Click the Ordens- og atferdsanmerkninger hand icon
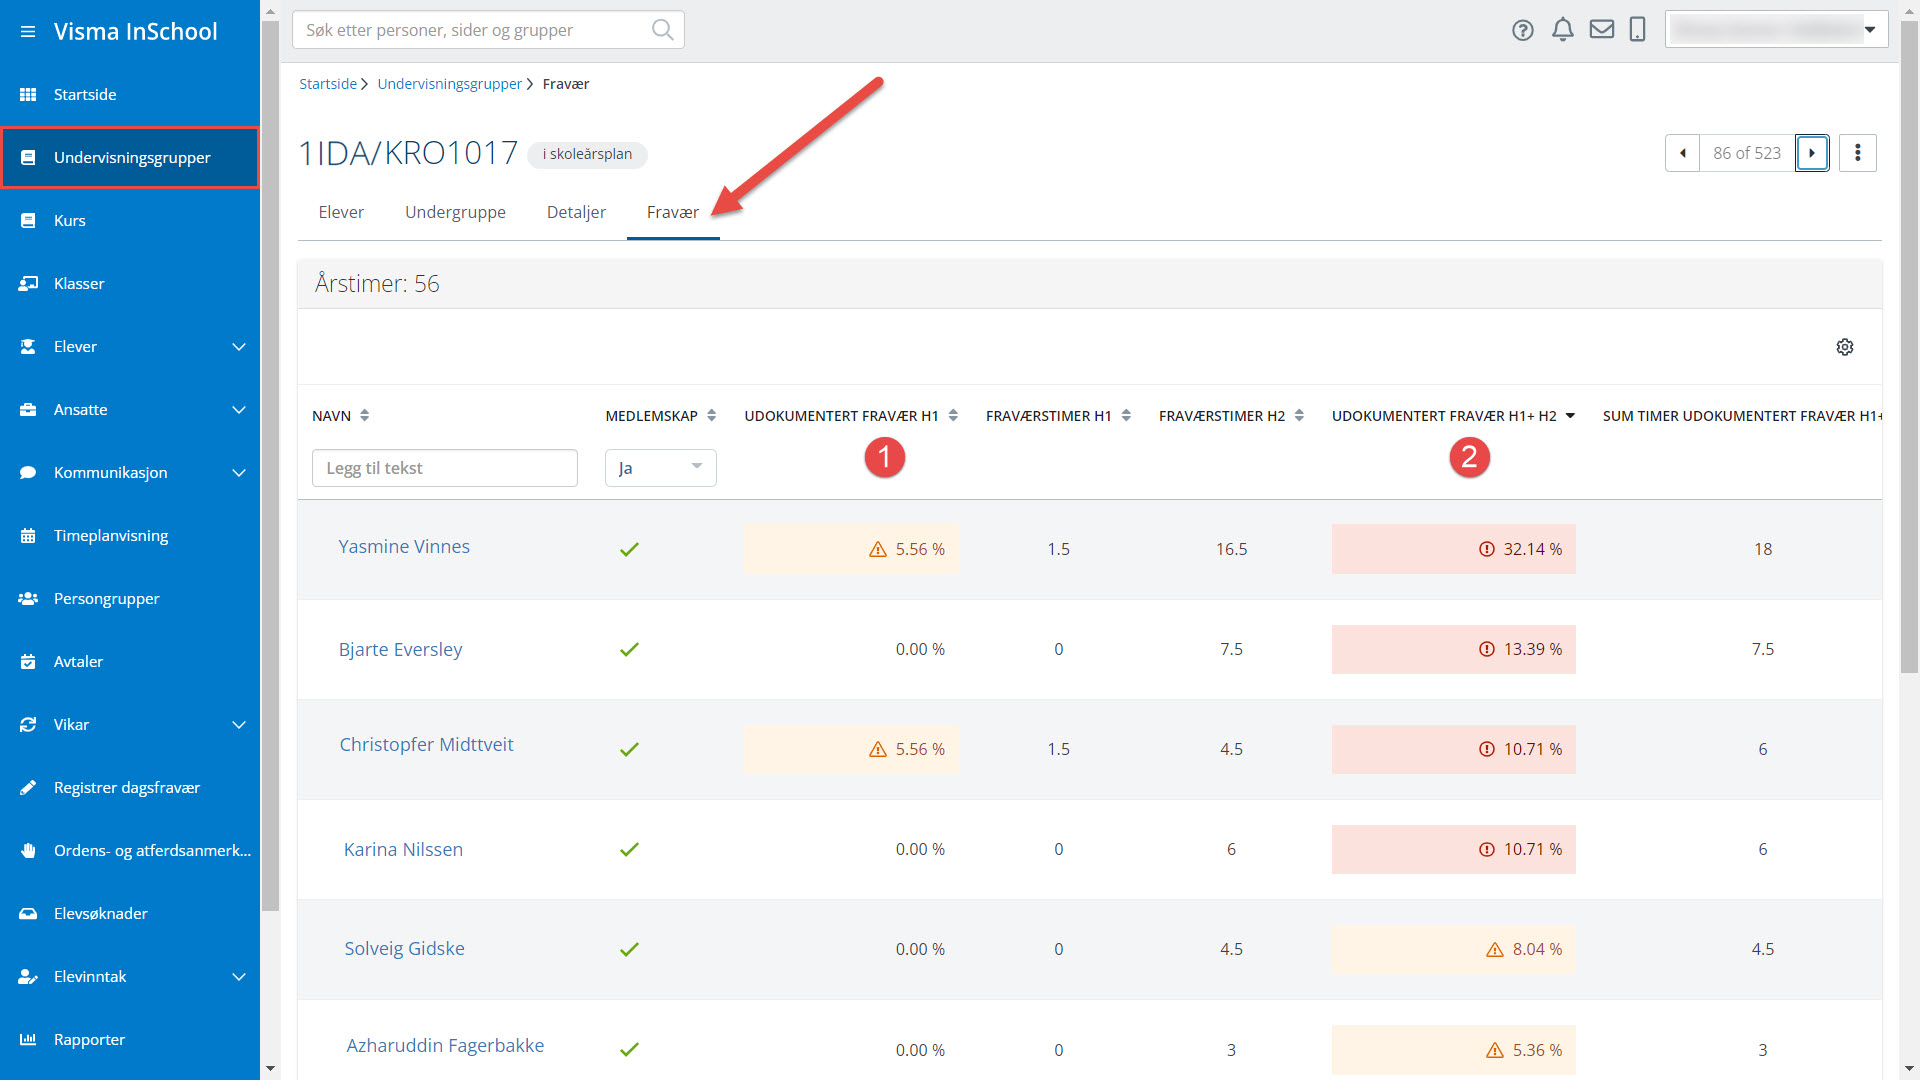1920x1080 pixels. coord(28,851)
